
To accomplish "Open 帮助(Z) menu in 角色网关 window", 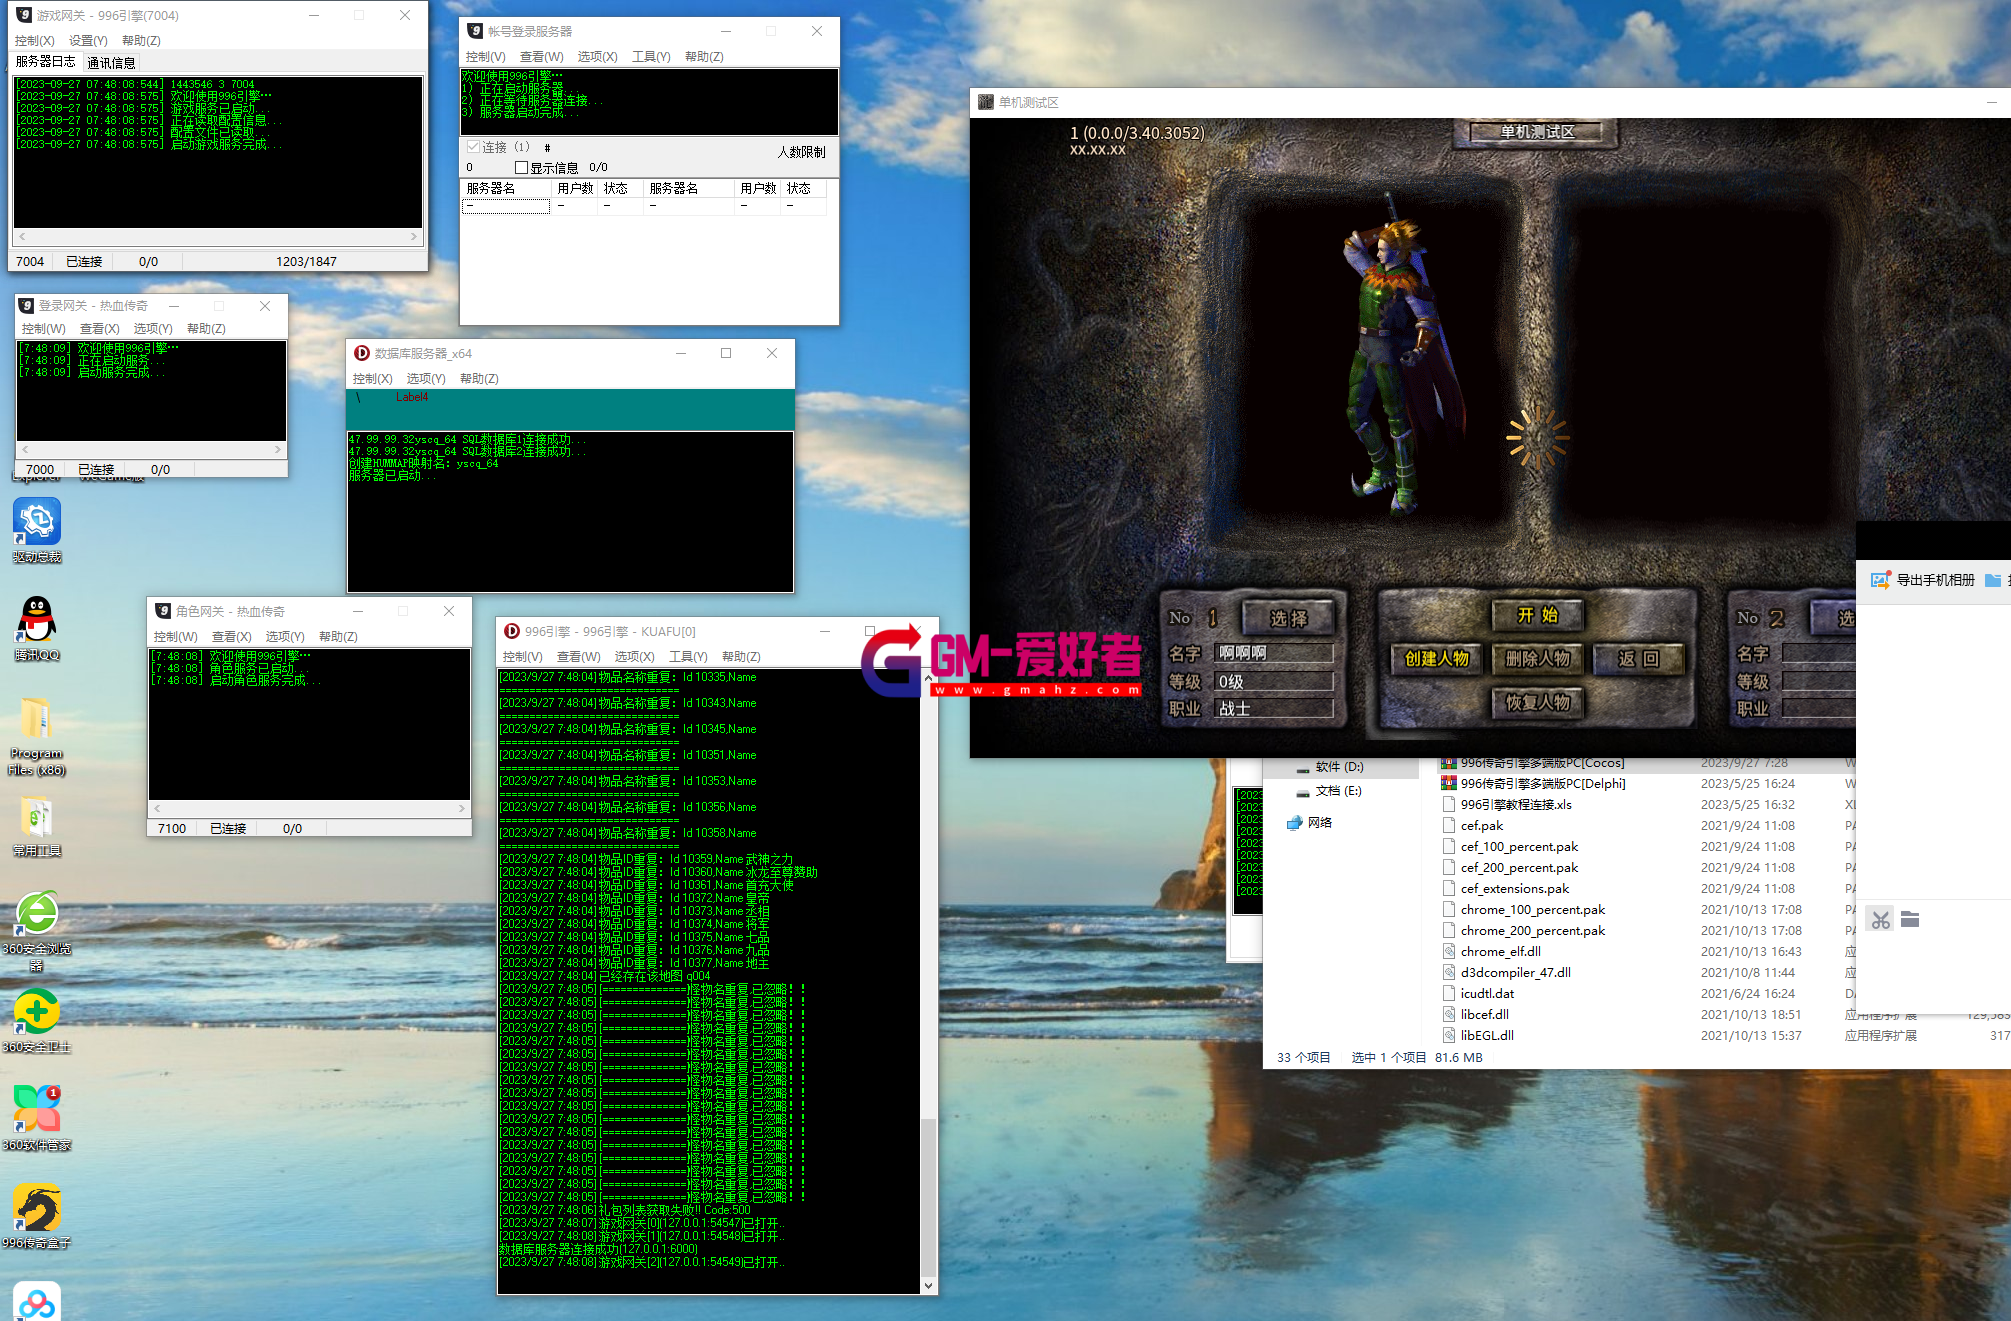I will 338,637.
